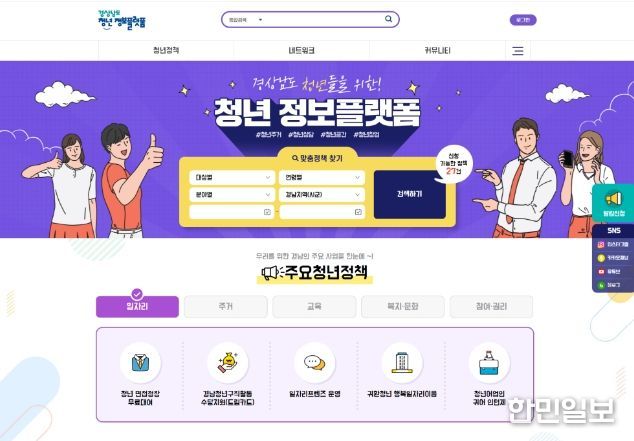Open the hamburger menu icon
This screenshot has width=634, height=441.
click(x=518, y=51)
